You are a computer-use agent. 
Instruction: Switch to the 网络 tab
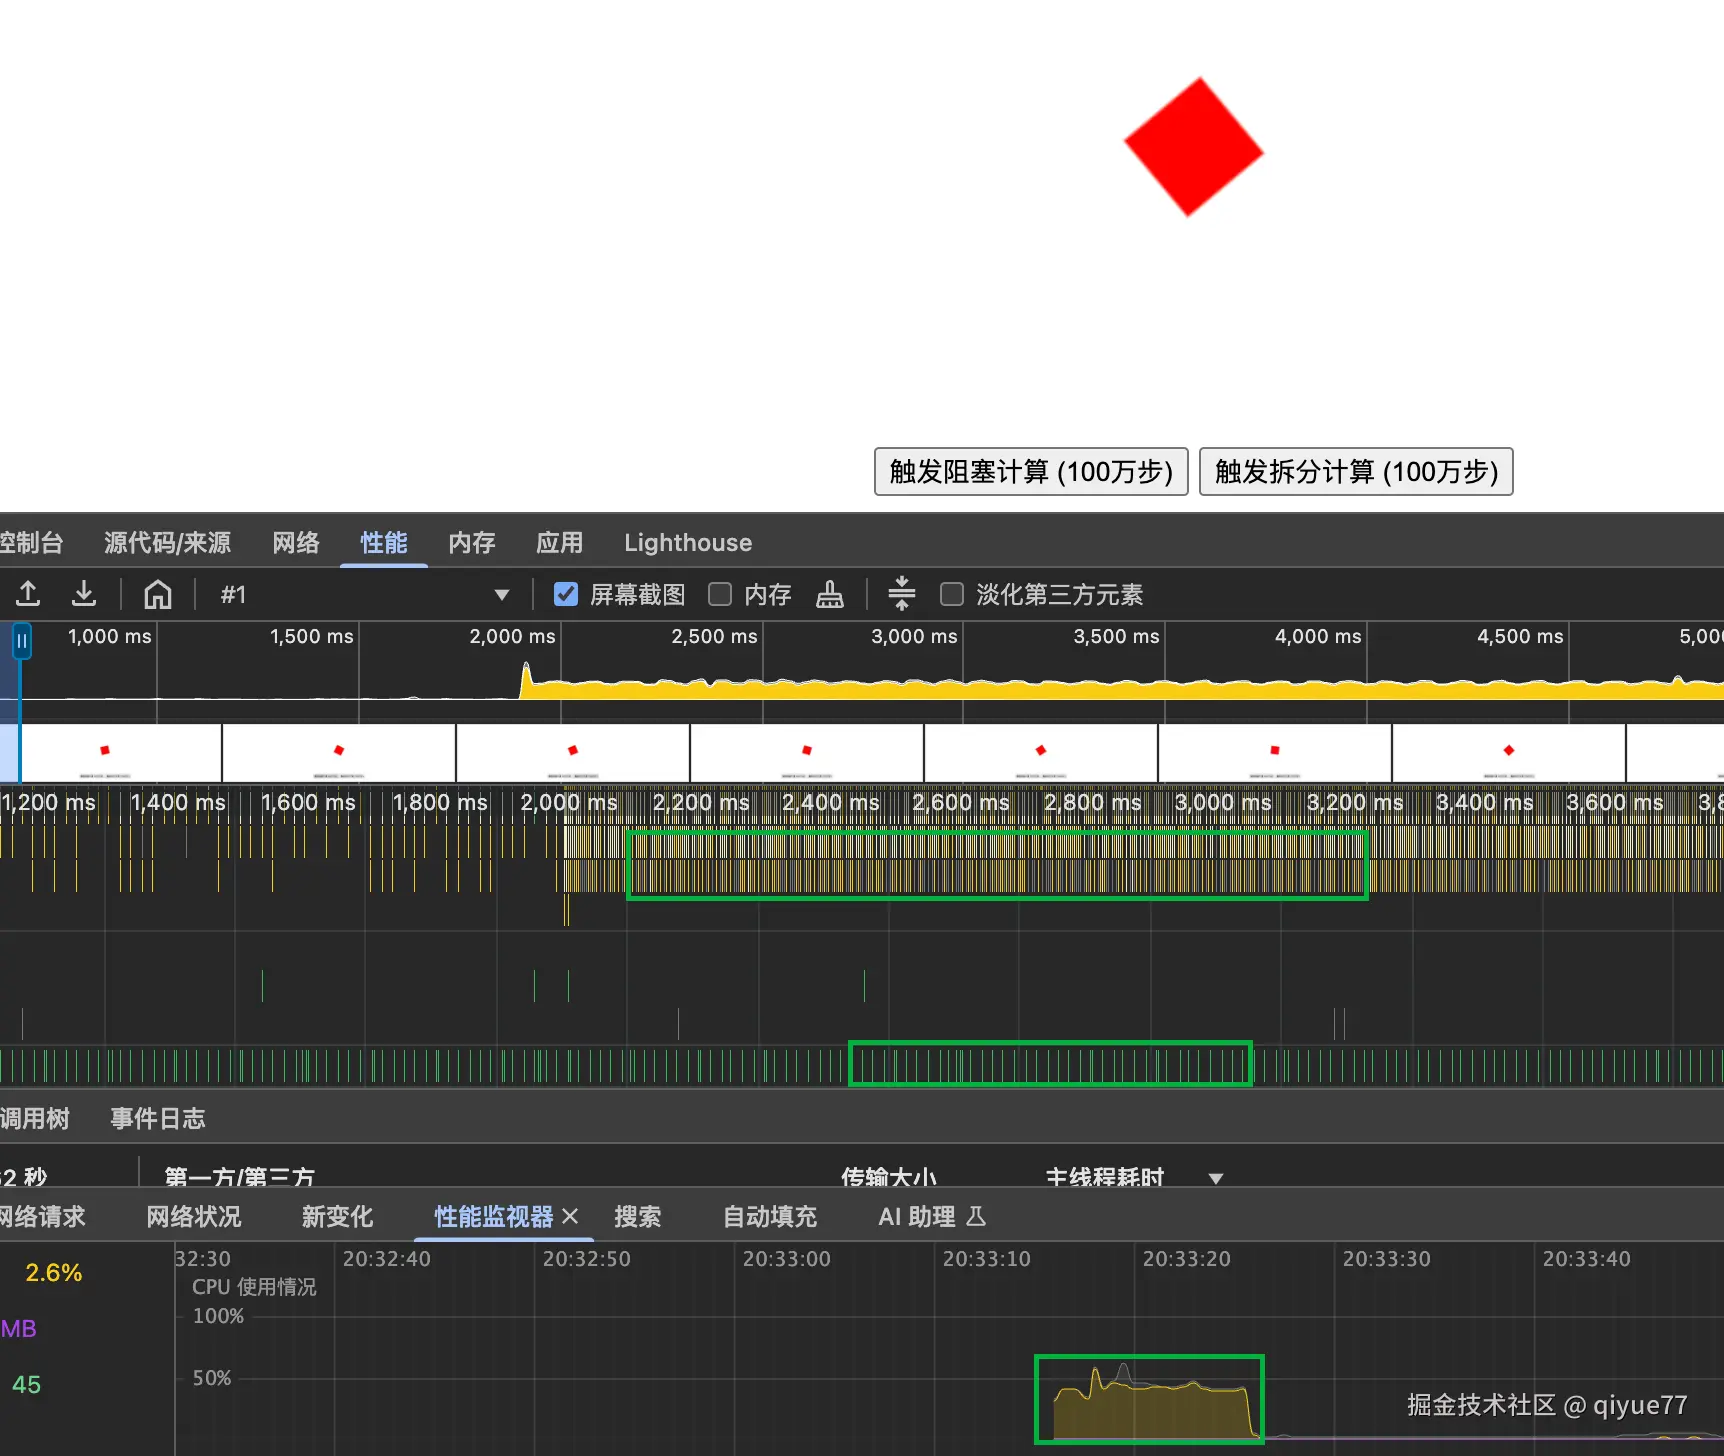296,542
